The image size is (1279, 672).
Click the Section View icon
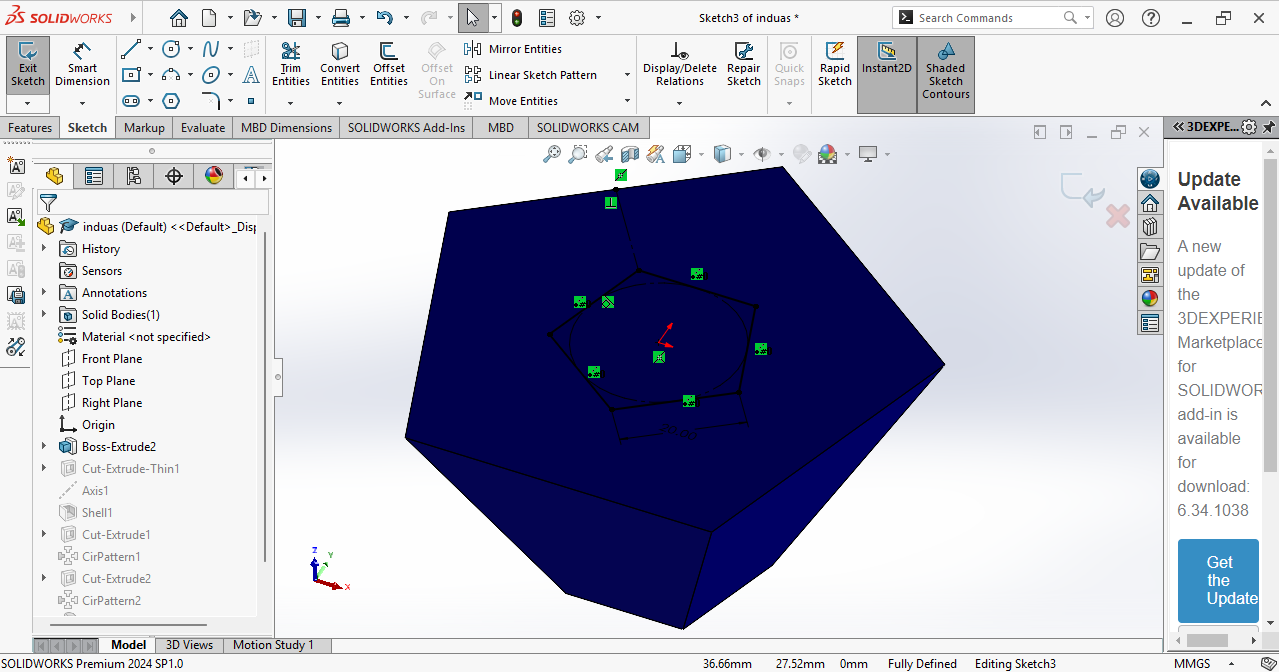tap(630, 154)
